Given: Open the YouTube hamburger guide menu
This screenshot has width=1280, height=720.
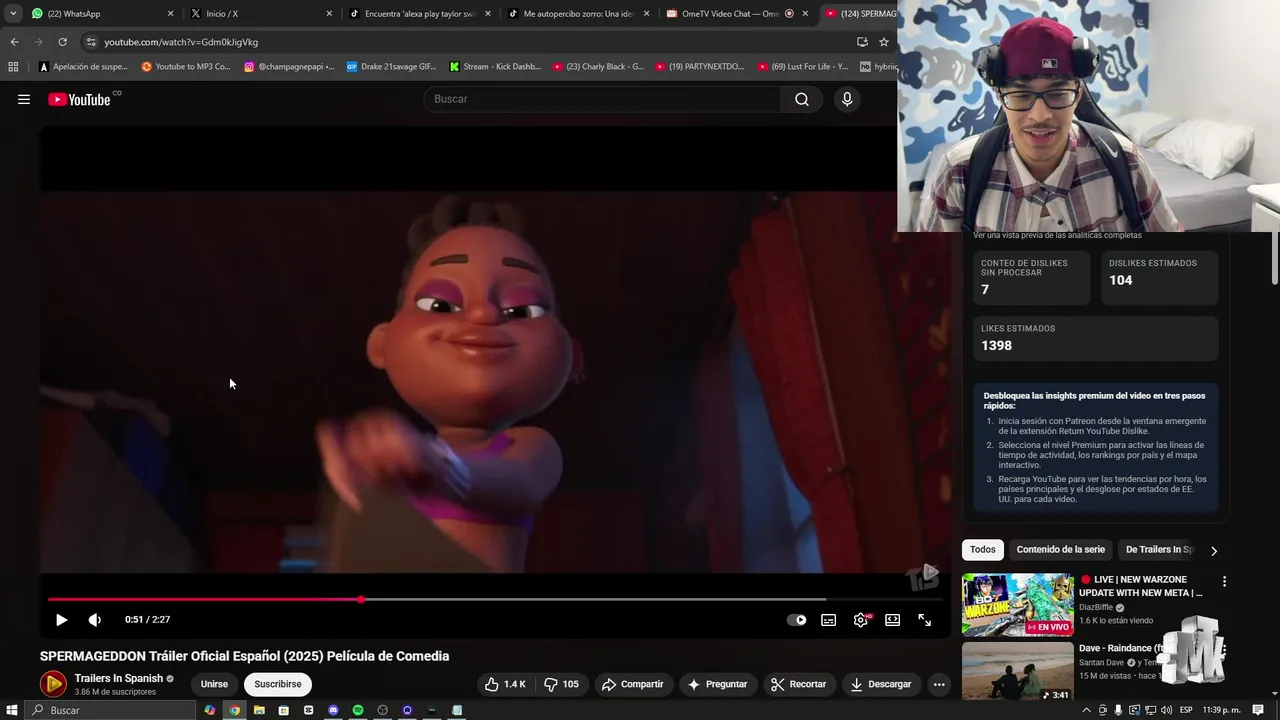Looking at the screenshot, I should pos(24,99).
